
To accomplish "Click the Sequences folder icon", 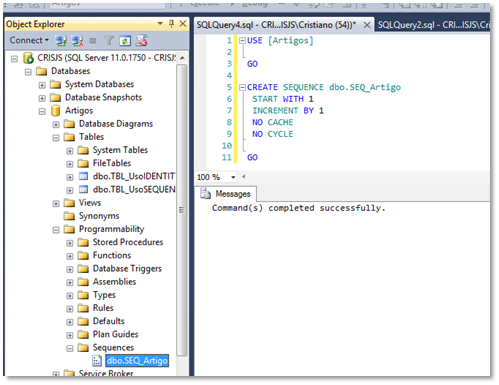I will [83, 348].
